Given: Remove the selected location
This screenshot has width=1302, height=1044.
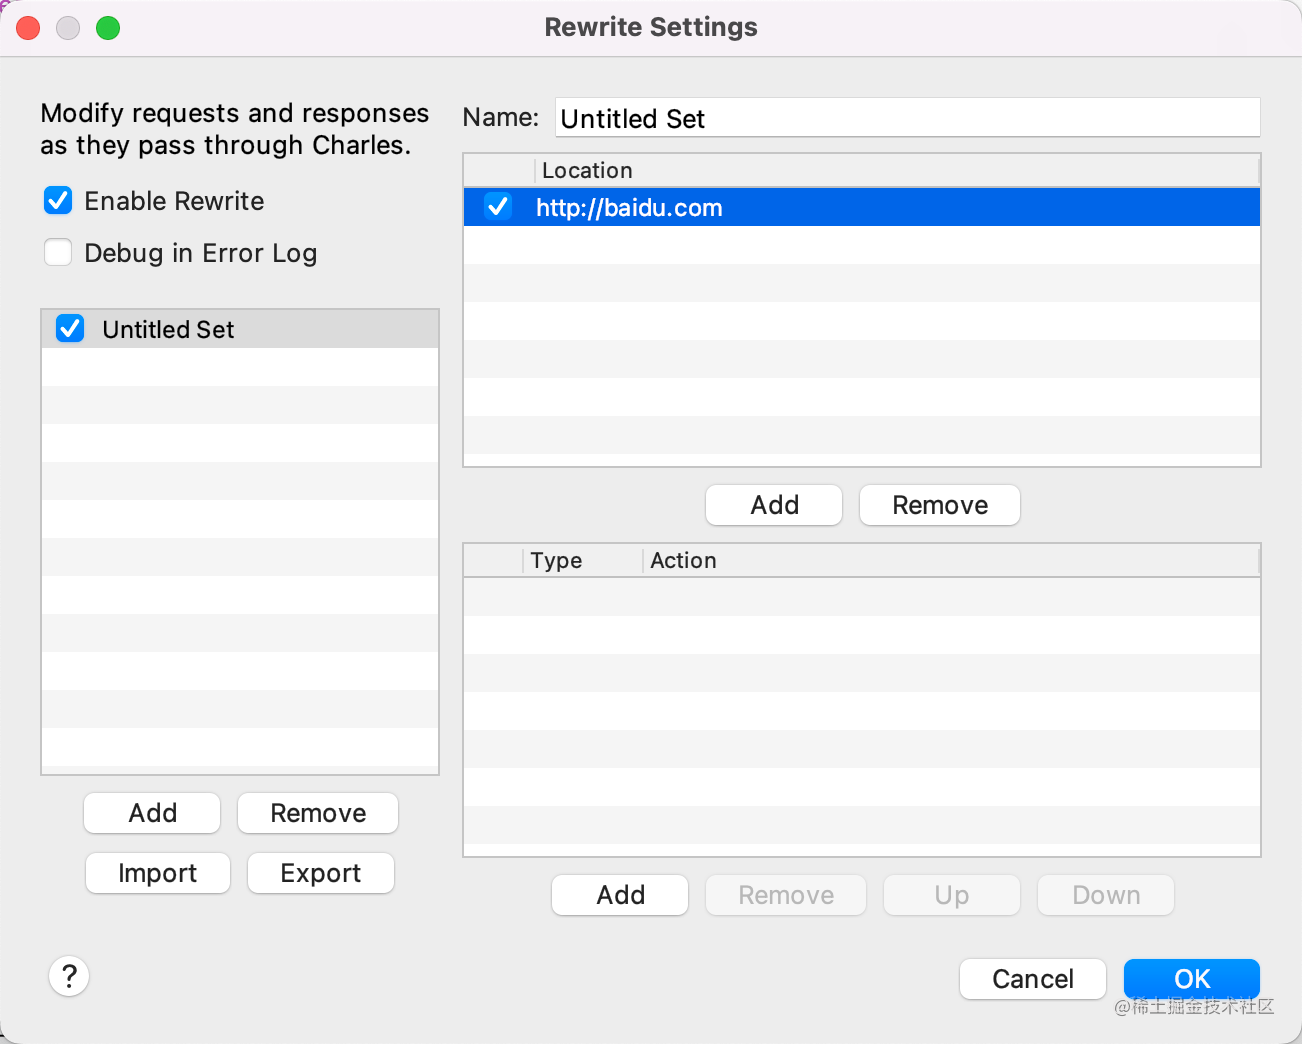Looking at the screenshot, I should point(939,505).
